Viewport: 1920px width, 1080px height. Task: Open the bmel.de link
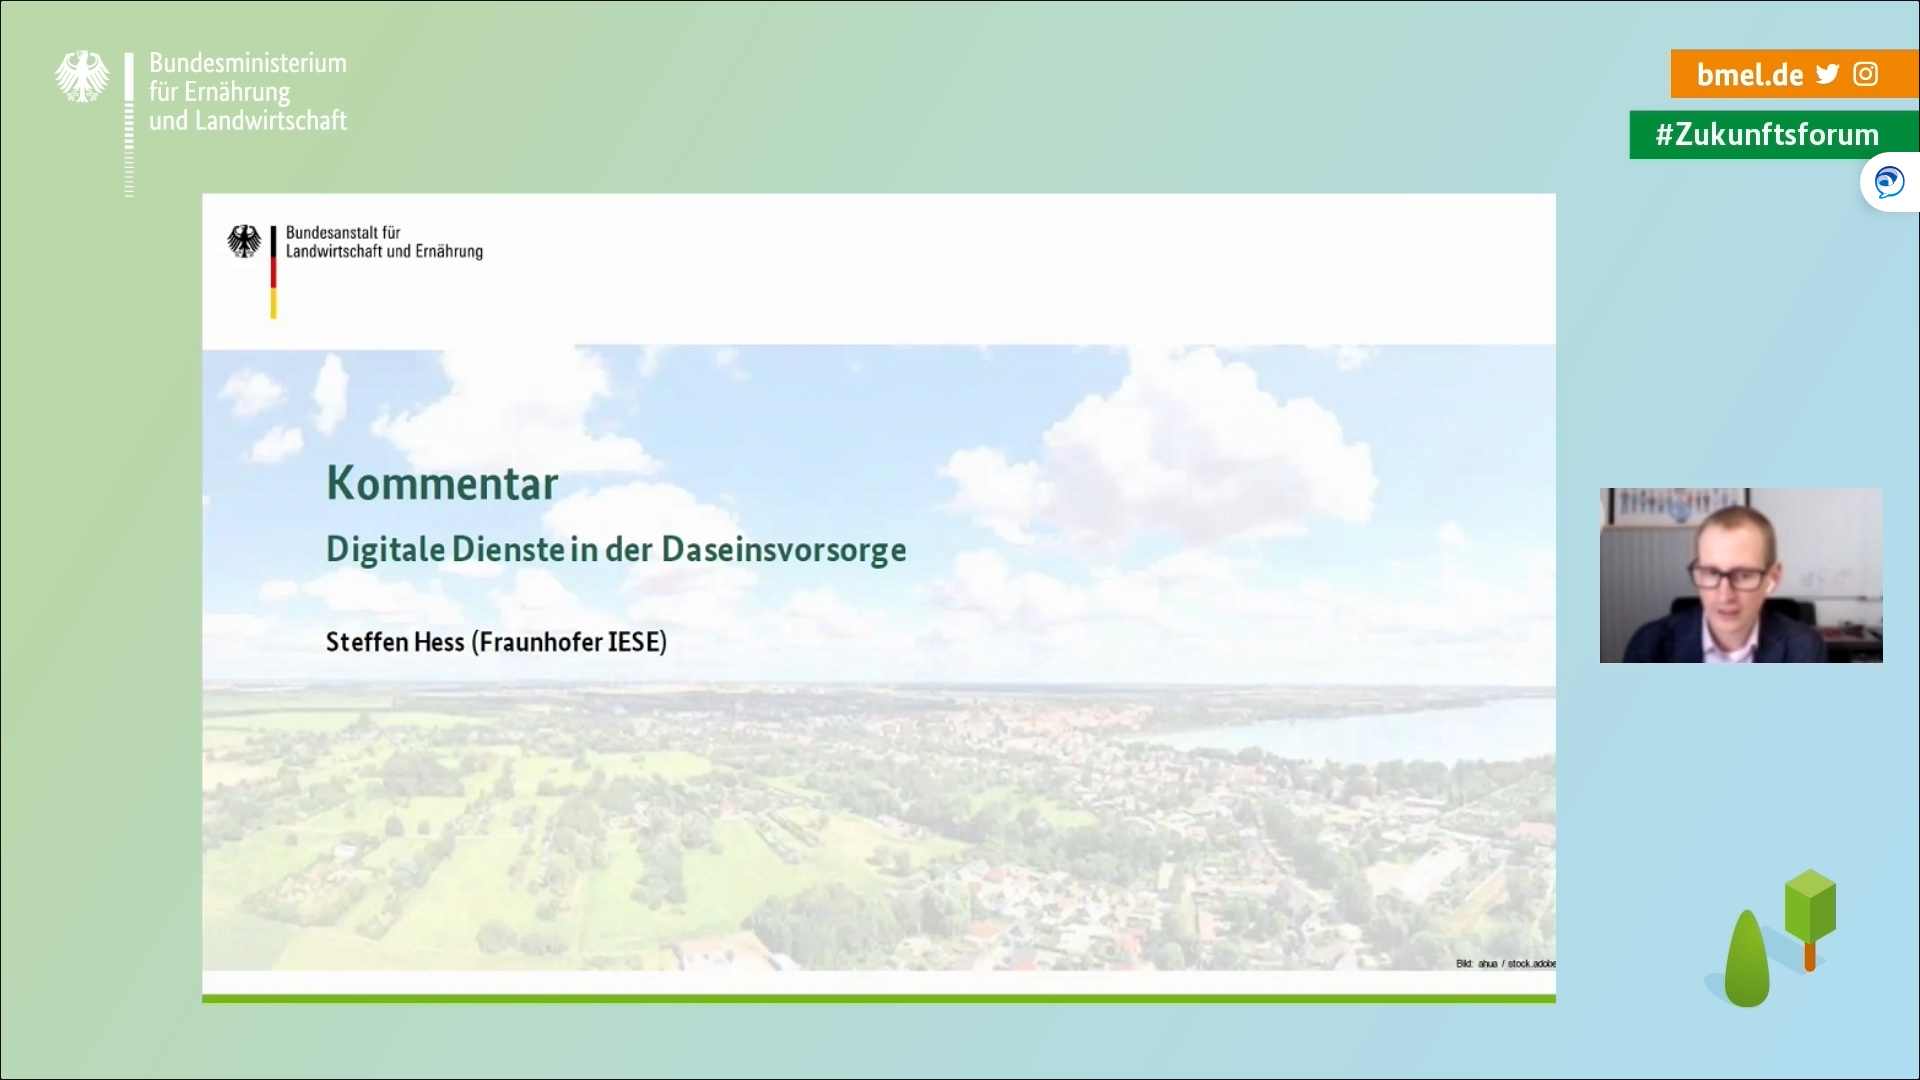(x=1750, y=75)
